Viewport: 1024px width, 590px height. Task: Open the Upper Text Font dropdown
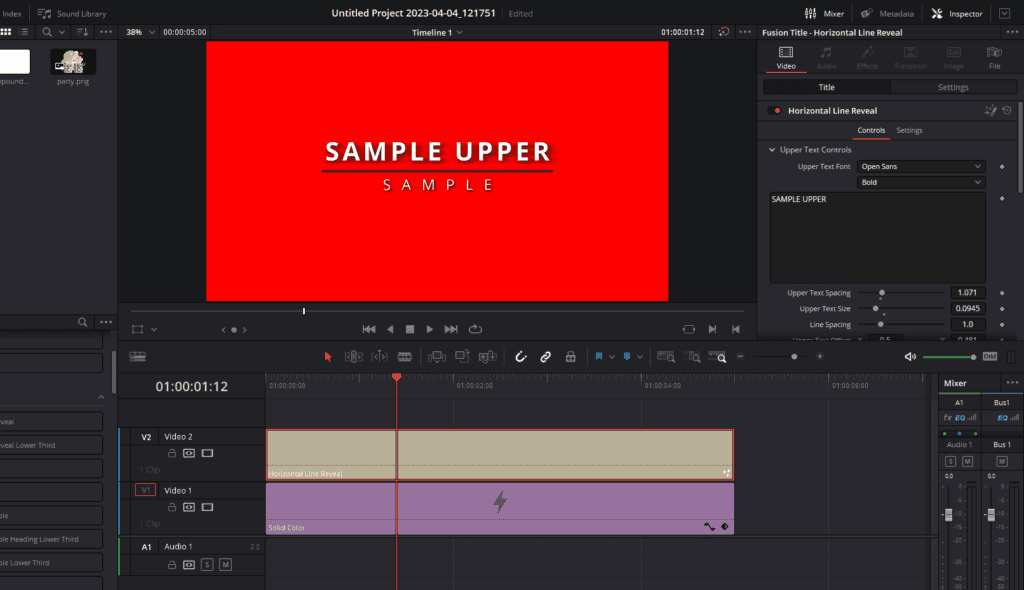(920, 167)
